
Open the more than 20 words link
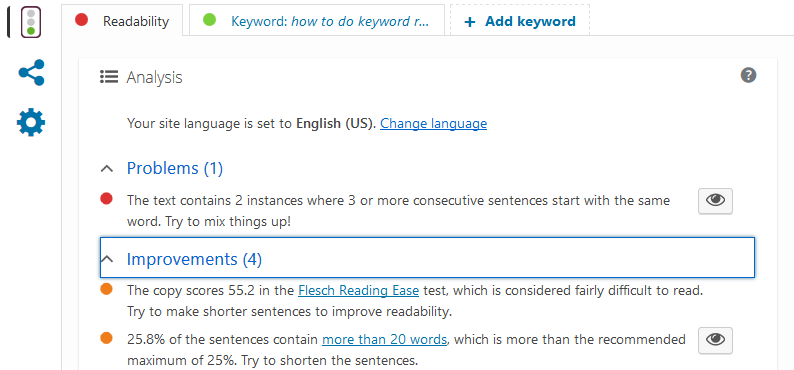(x=384, y=339)
